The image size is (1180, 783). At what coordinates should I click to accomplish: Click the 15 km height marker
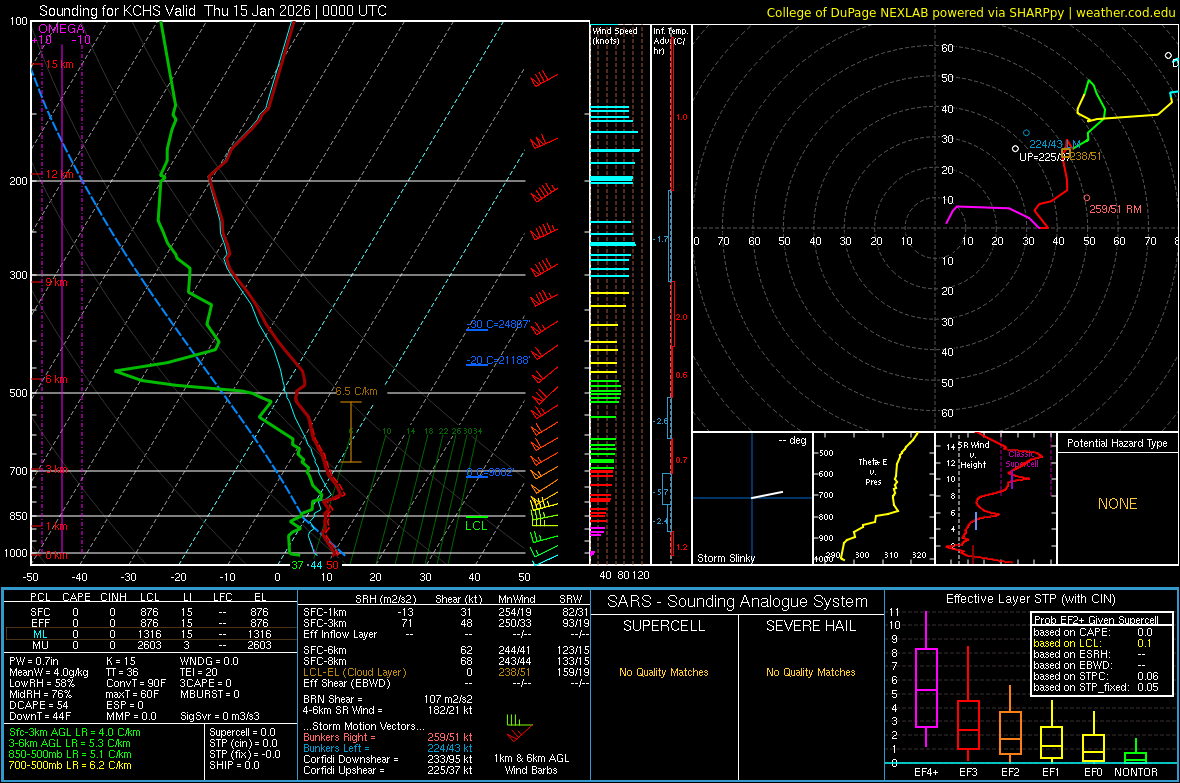(x=59, y=64)
